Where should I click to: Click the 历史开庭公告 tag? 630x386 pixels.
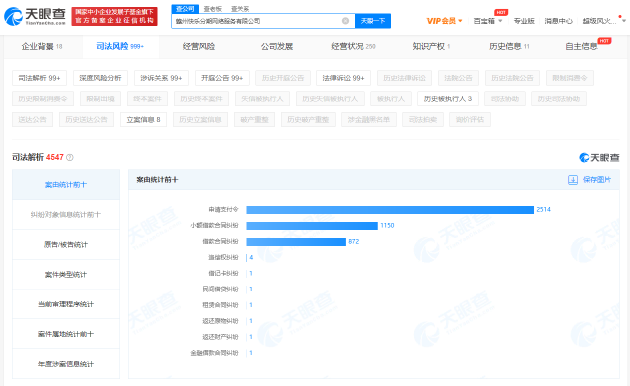pyautogui.click(x=283, y=78)
